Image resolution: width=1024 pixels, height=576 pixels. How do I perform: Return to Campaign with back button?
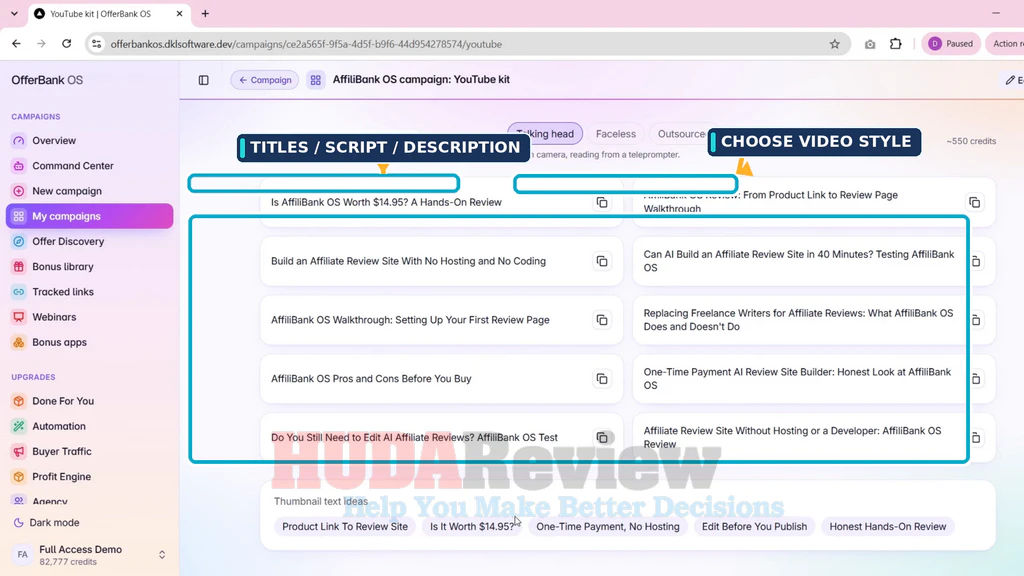(264, 80)
